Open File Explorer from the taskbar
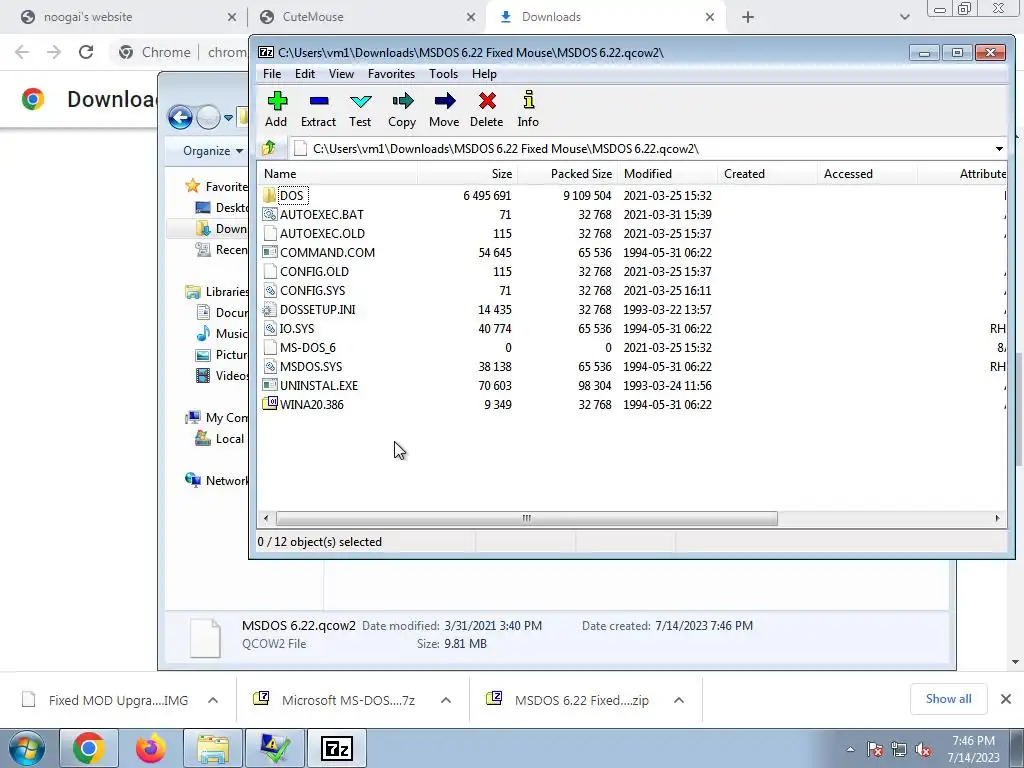1024x768 pixels. [213, 748]
